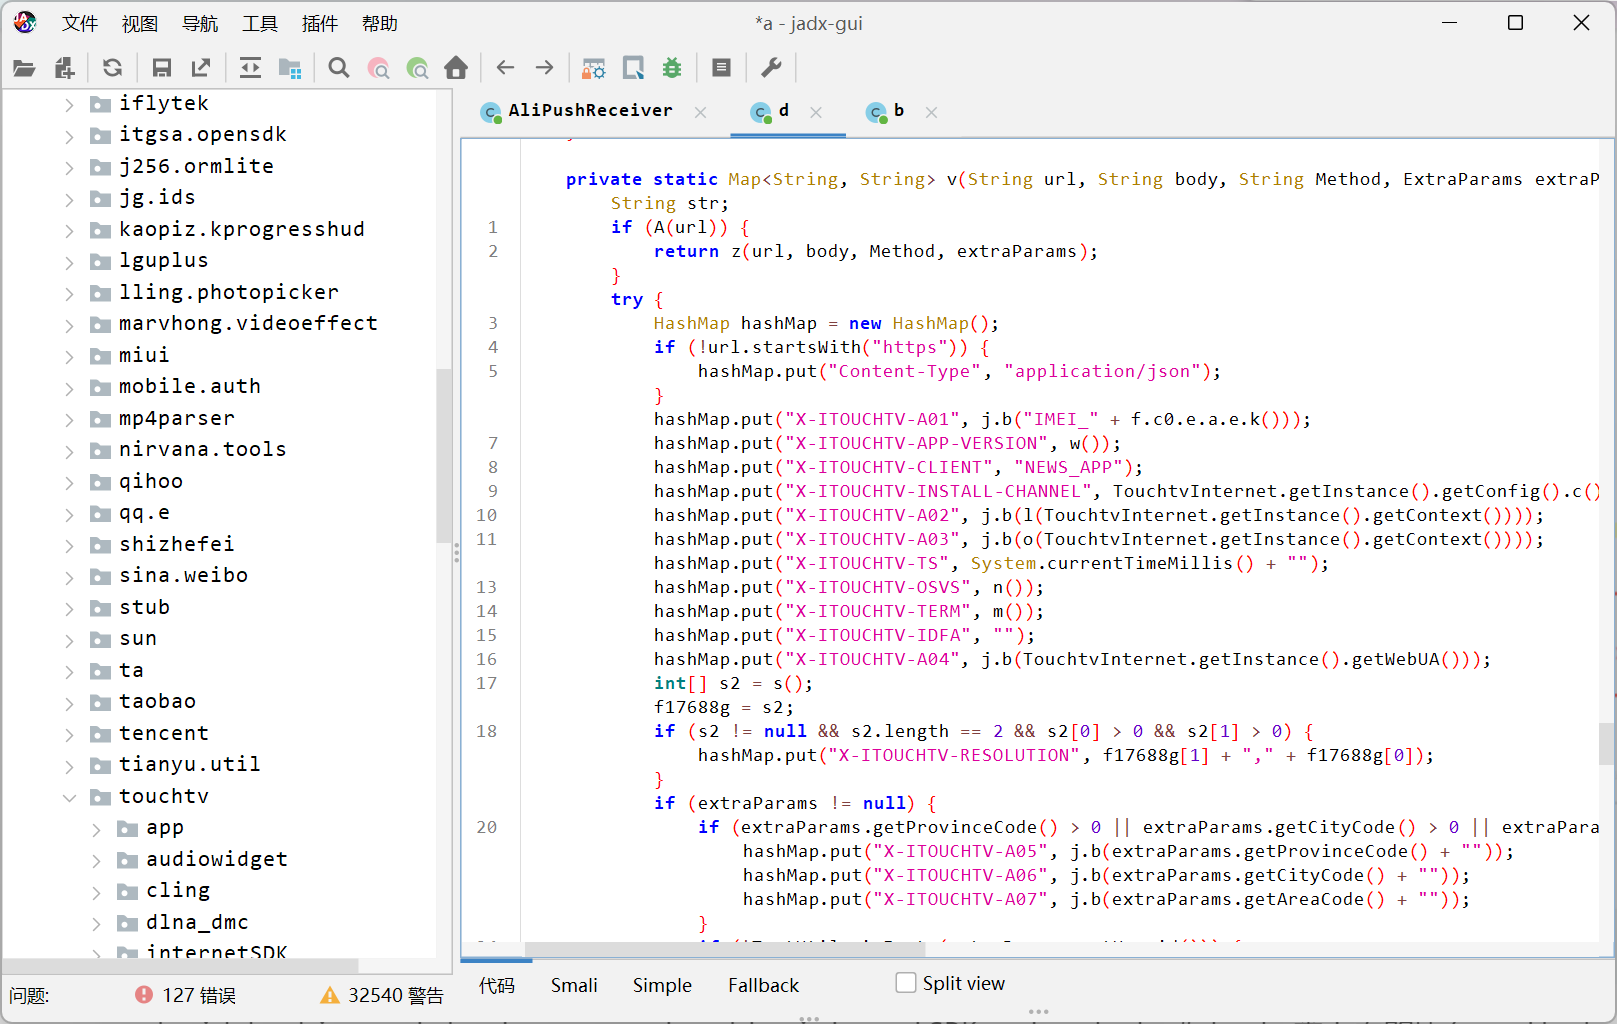Viewport: 1617px width, 1024px height.
Task: Click the code horizontal scrollbar thumb
Action: point(725,949)
